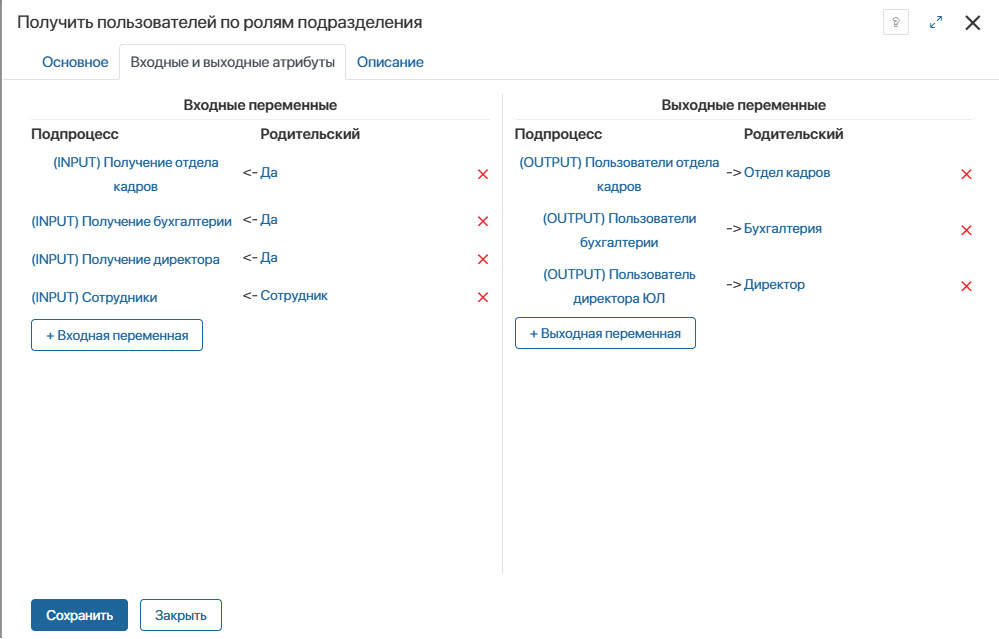
Task: Remove the 'Пользователи бухгалтерии' output row
Action: click(x=967, y=230)
